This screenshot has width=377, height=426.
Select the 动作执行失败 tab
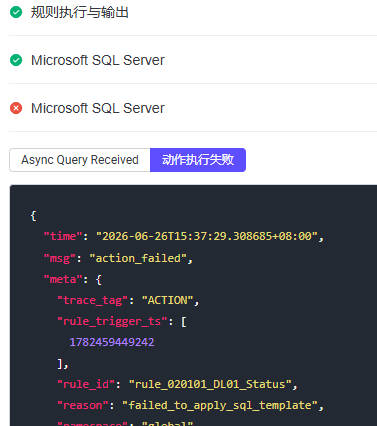coord(198,160)
